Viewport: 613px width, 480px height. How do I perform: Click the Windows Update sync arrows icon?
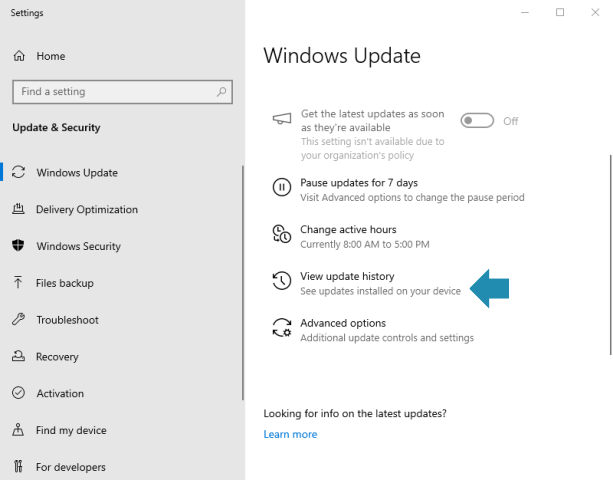pyautogui.click(x=18, y=172)
